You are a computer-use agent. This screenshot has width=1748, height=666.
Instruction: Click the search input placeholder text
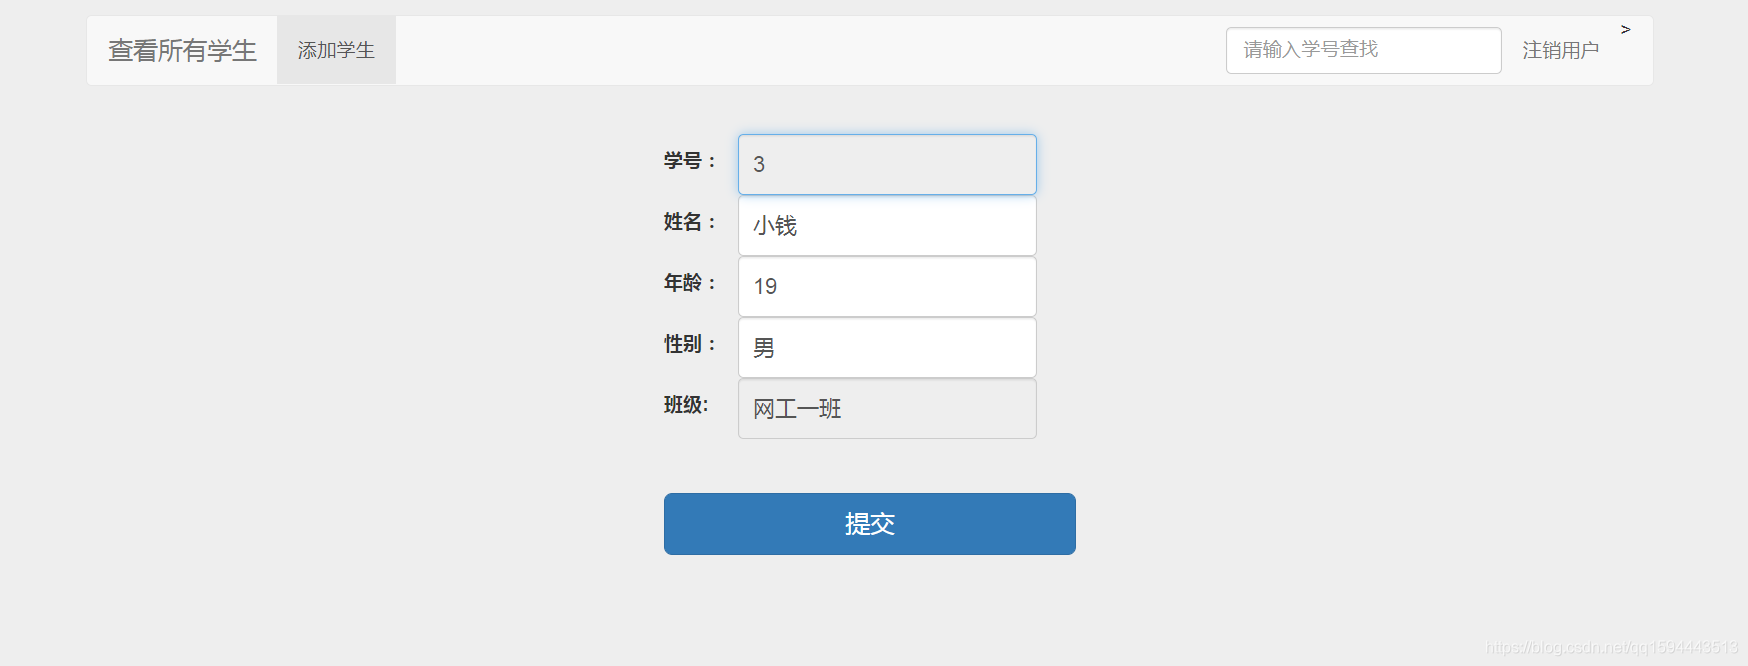pos(1308,50)
